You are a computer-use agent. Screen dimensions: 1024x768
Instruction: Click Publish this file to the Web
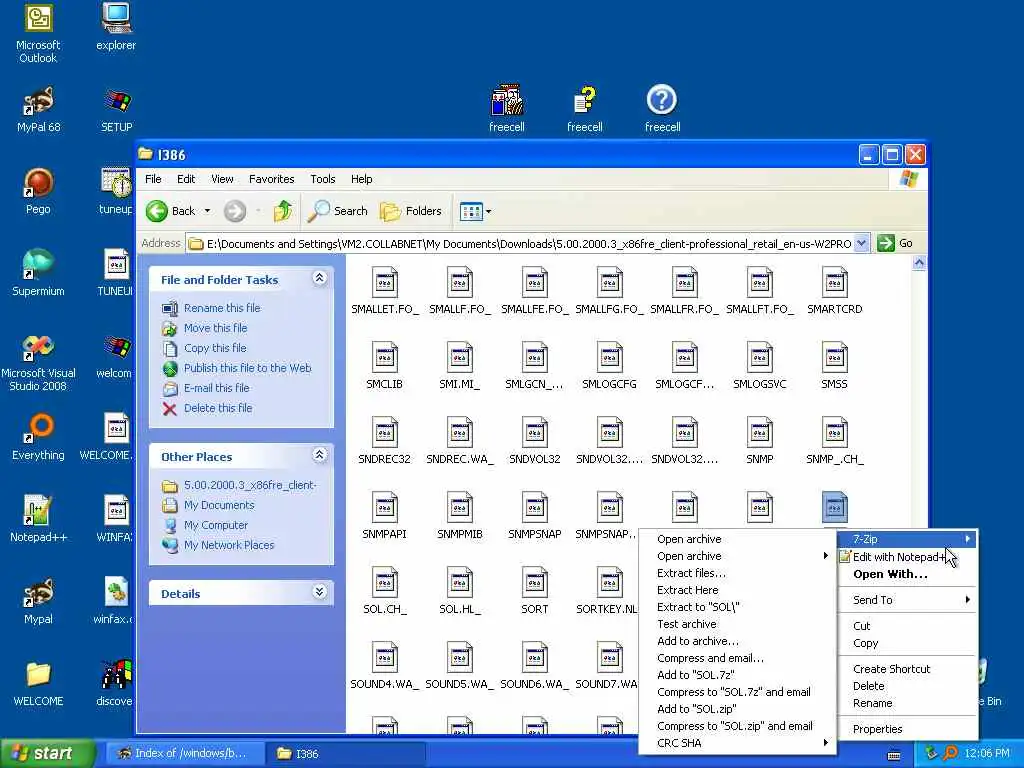[248, 368]
